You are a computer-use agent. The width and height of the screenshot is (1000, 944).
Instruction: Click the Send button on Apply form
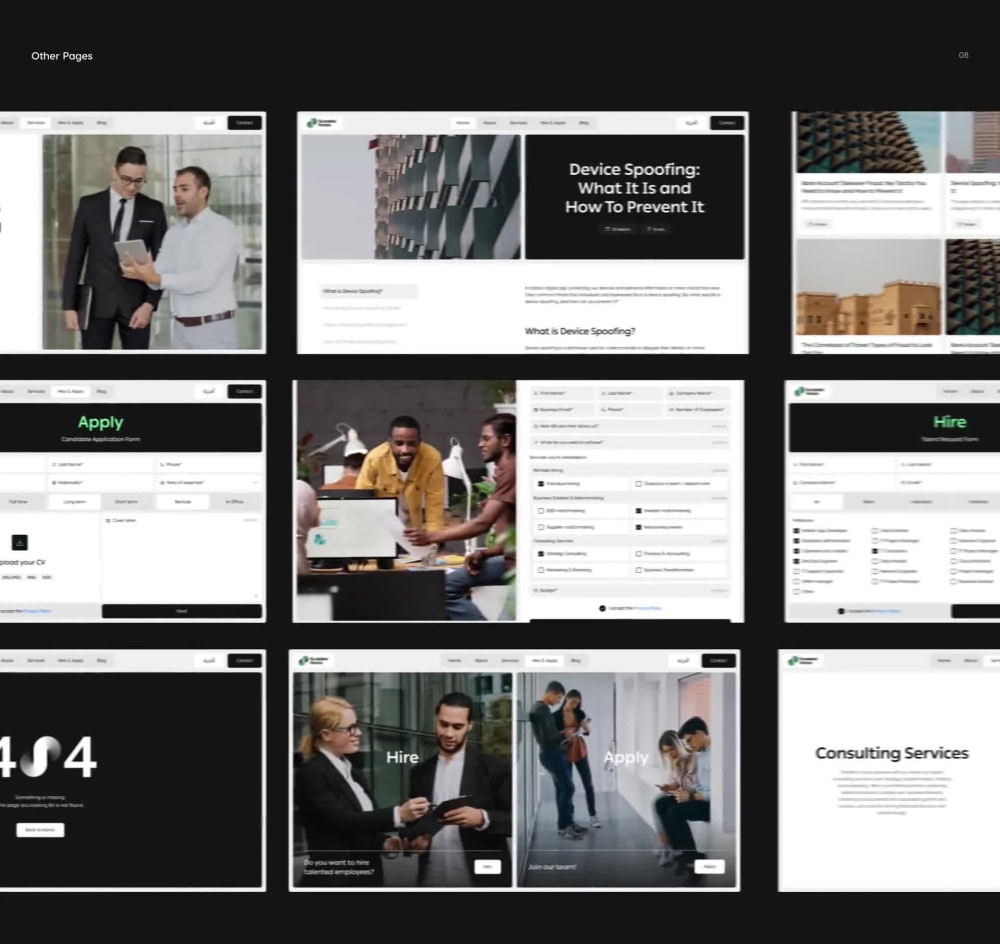pyautogui.click(x=182, y=610)
